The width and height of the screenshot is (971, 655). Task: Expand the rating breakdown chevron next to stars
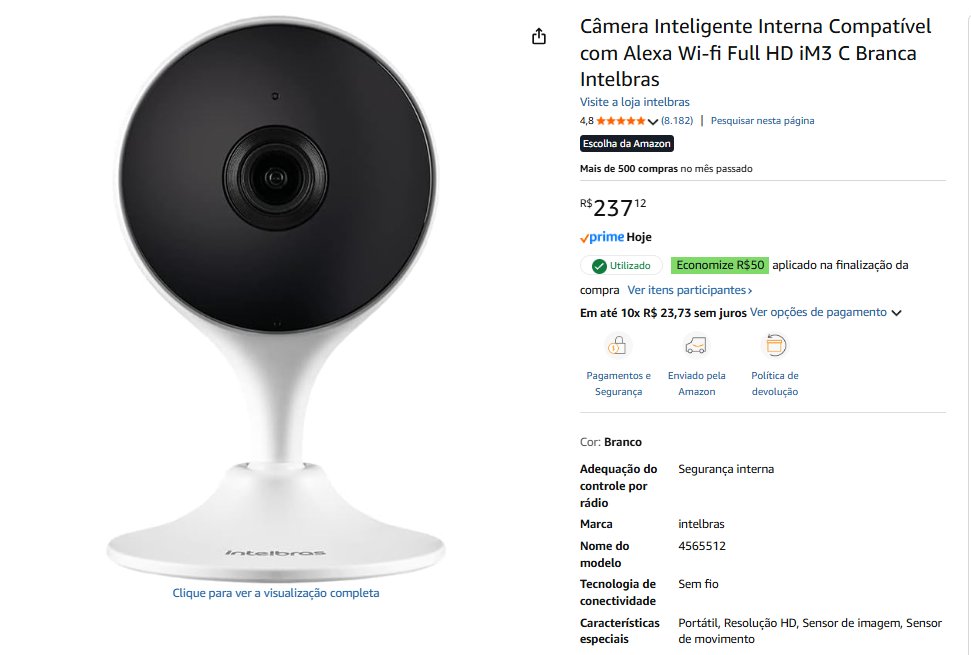pyautogui.click(x=652, y=121)
